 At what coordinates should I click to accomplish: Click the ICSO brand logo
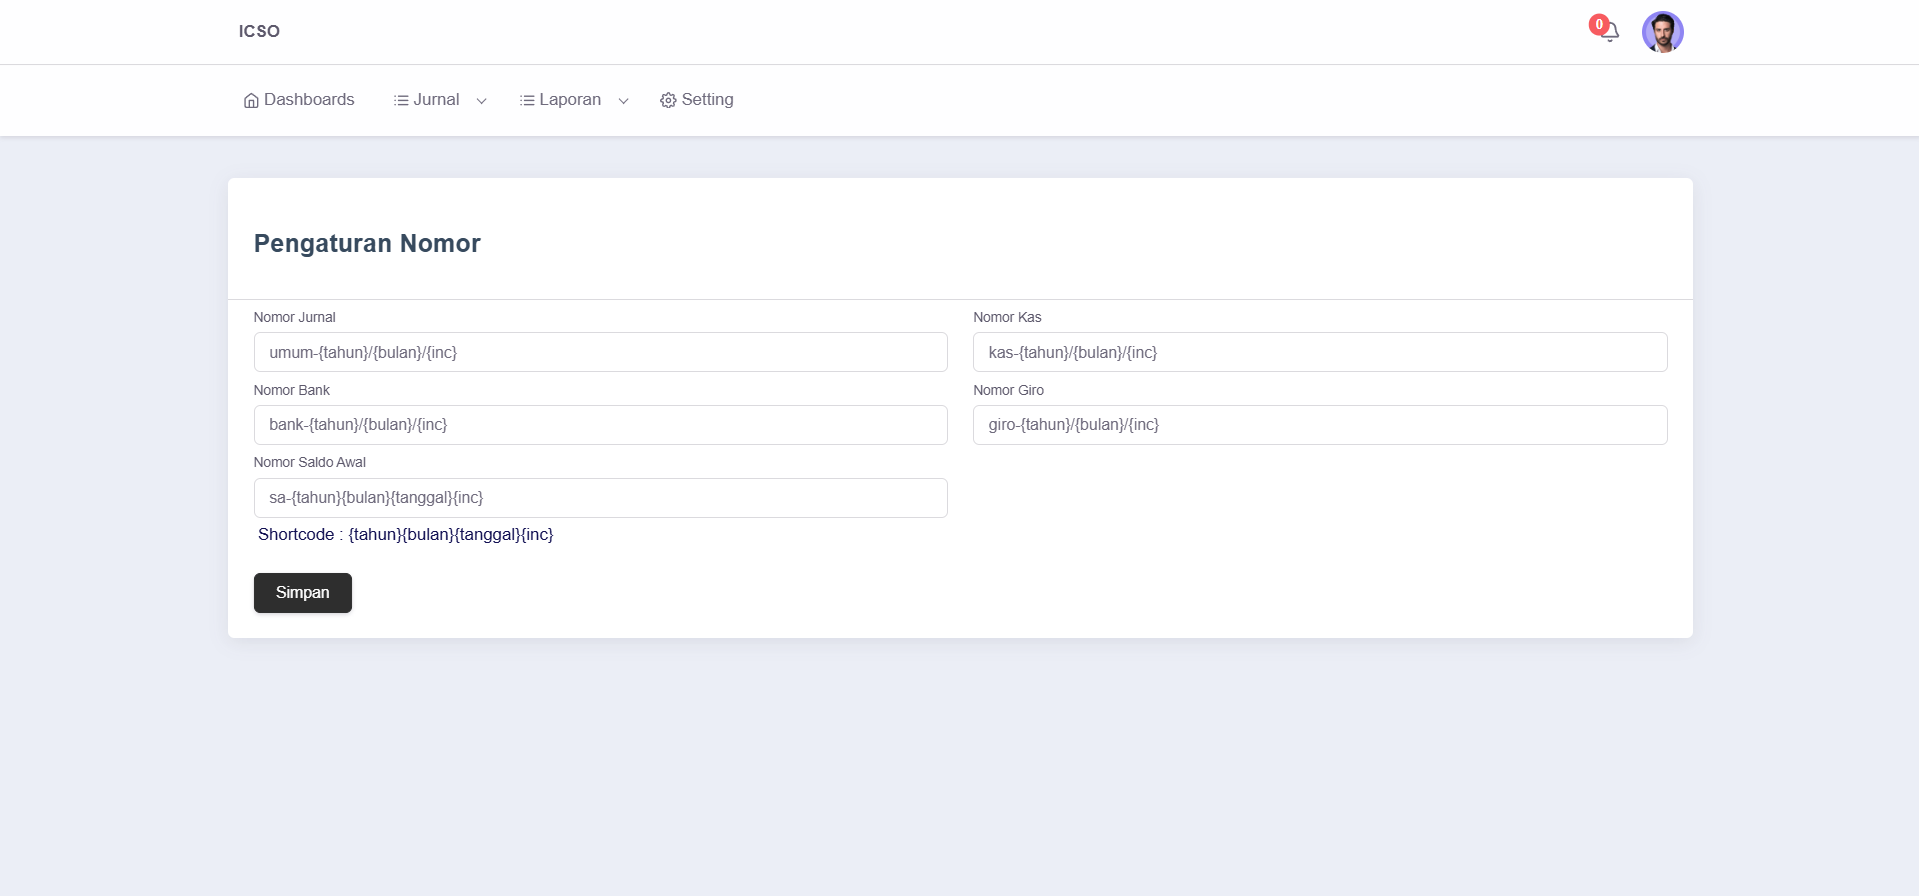[259, 32]
